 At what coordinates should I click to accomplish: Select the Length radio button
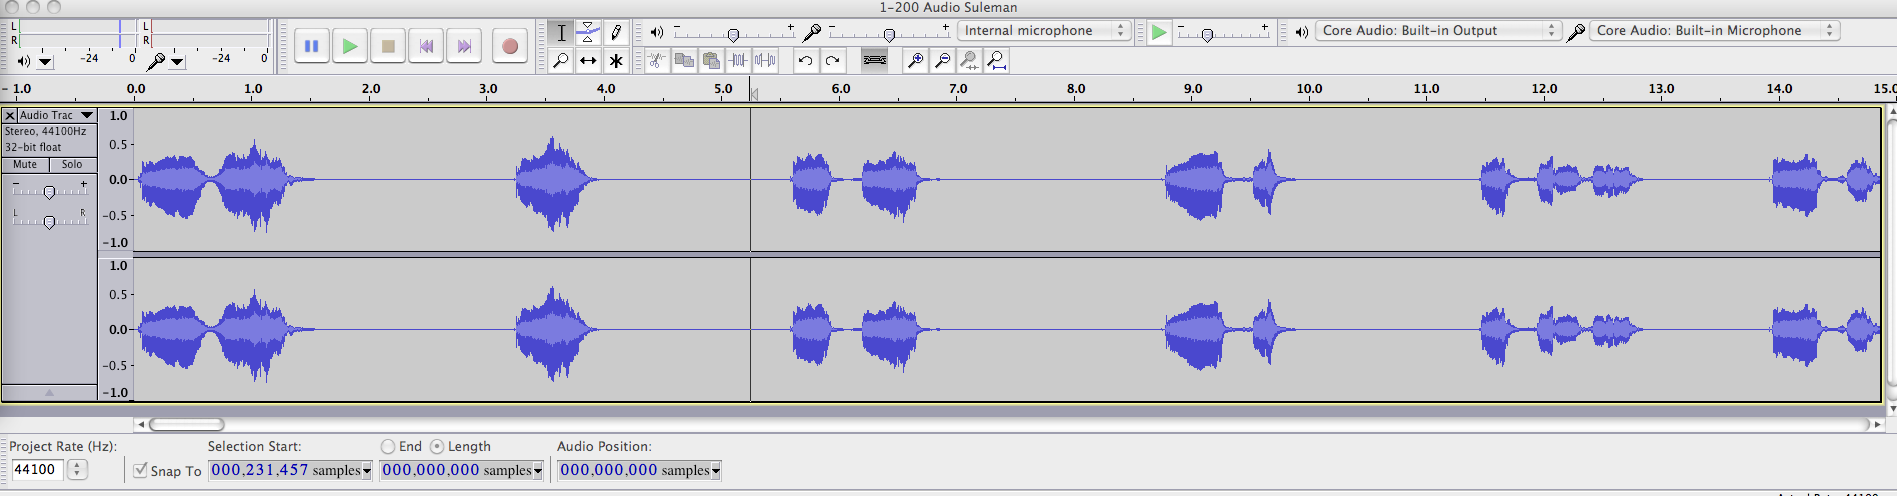(x=437, y=447)
